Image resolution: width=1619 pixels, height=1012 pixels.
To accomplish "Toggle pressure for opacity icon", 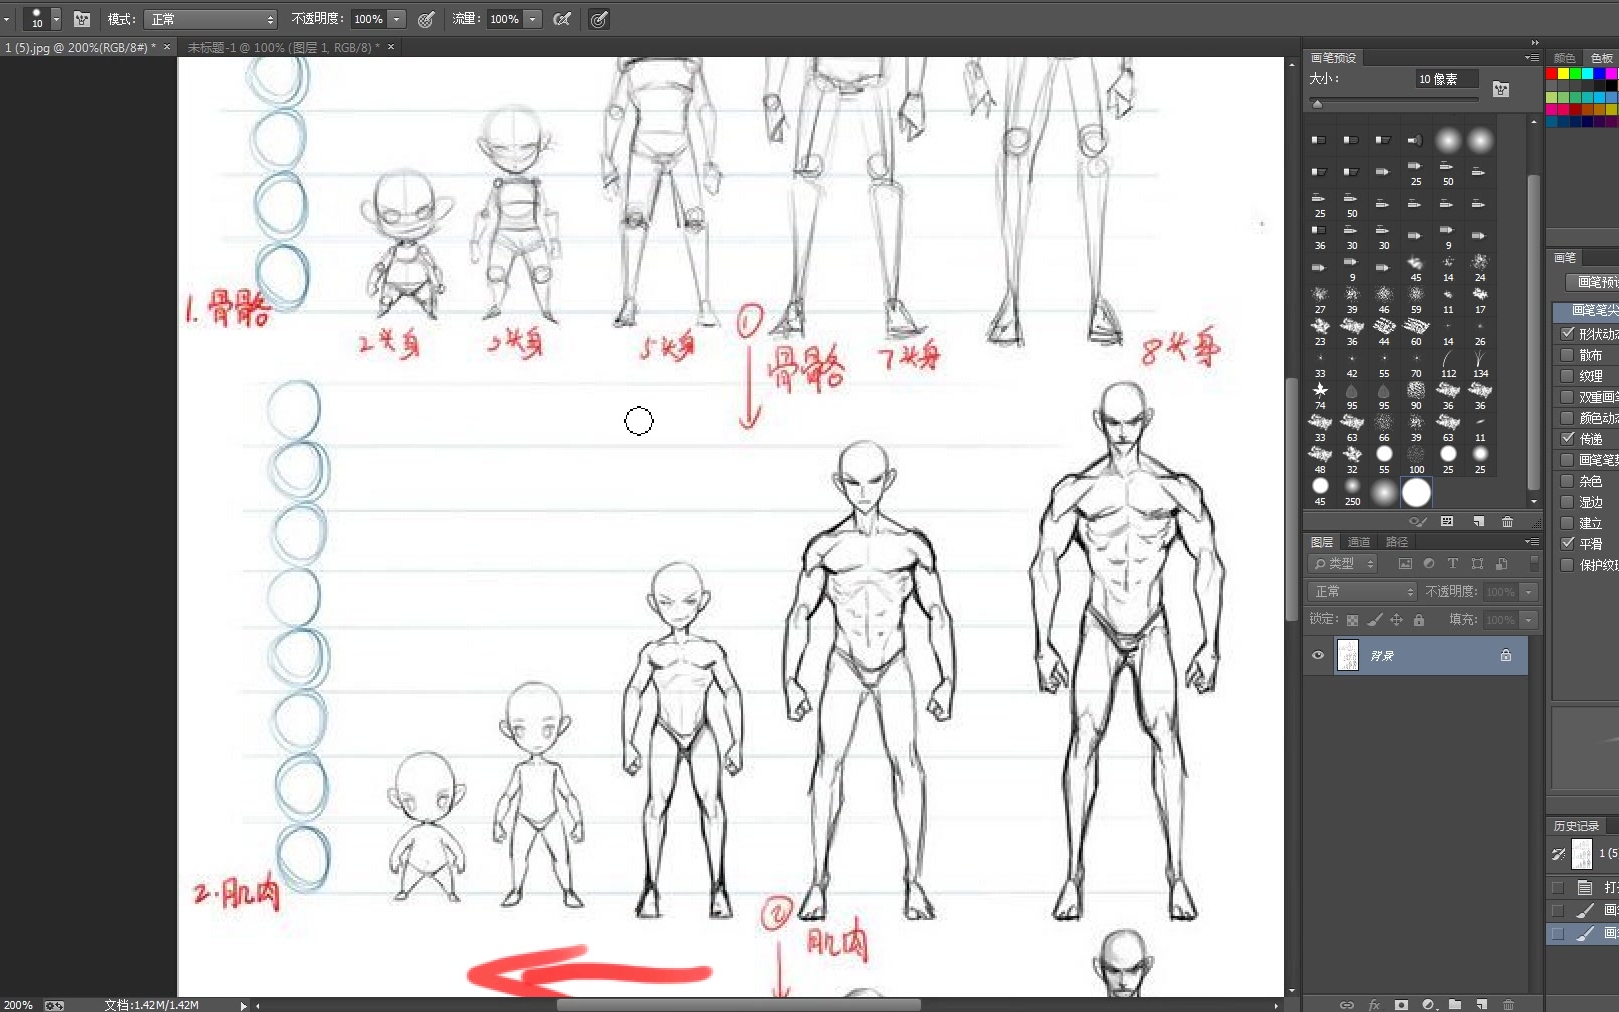I will 426,19.
